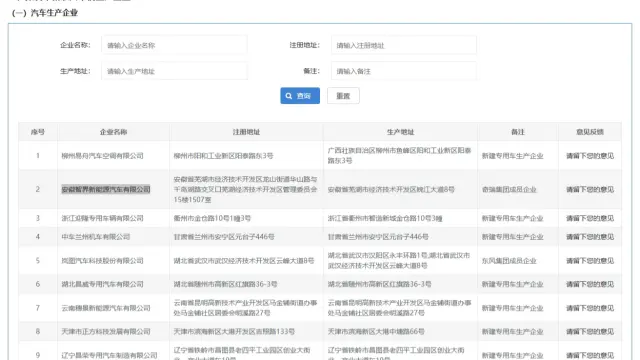Click the blue 查询 search button
This screenshot has height=360, width=640.
300,96
